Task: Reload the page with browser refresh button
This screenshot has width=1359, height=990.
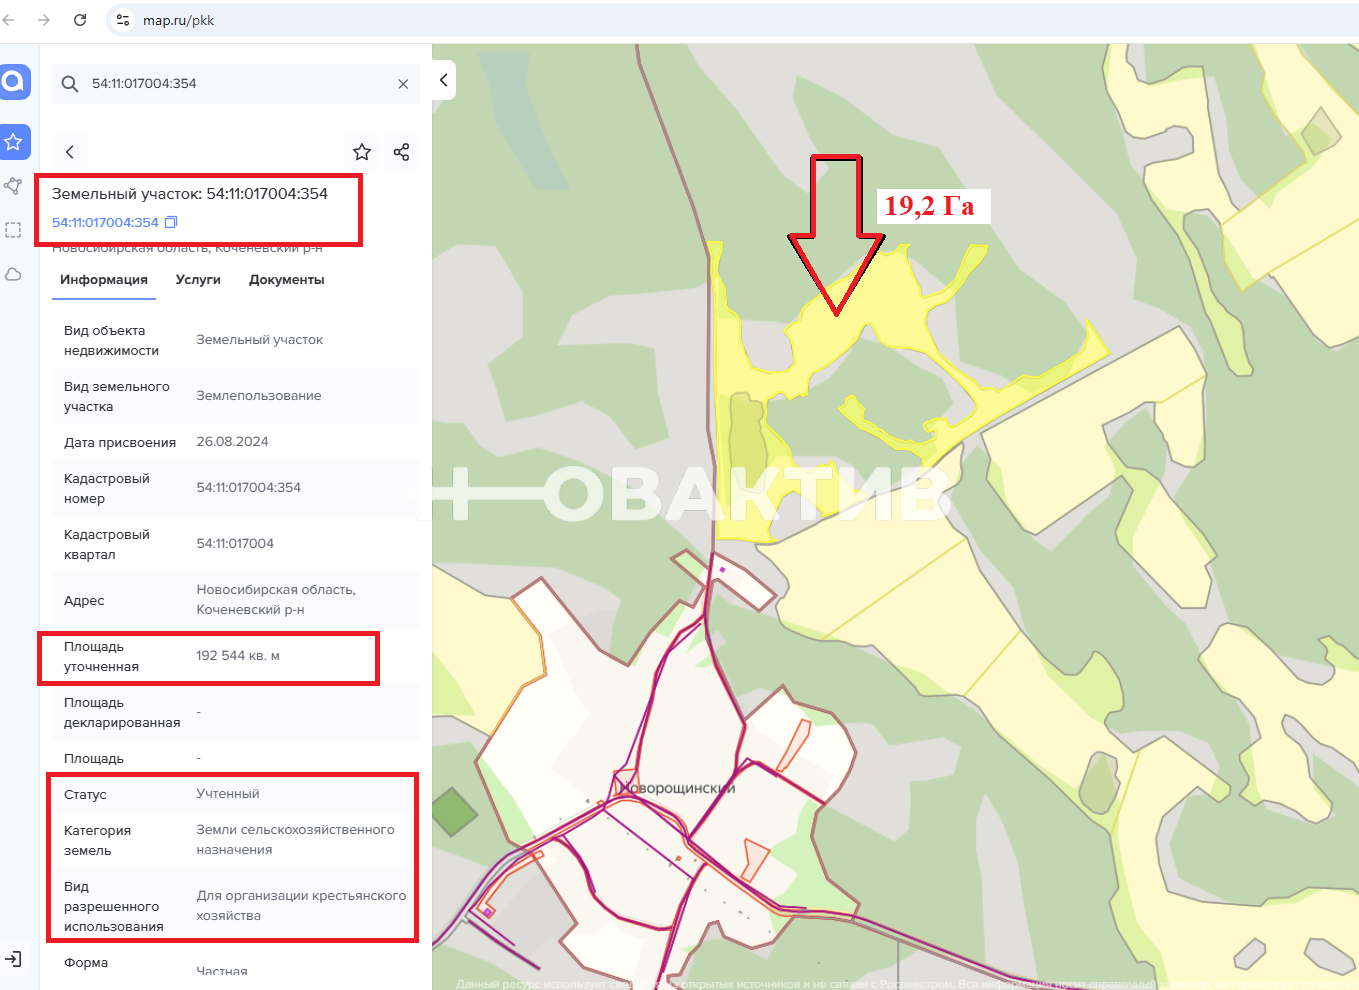Action: 80,20
